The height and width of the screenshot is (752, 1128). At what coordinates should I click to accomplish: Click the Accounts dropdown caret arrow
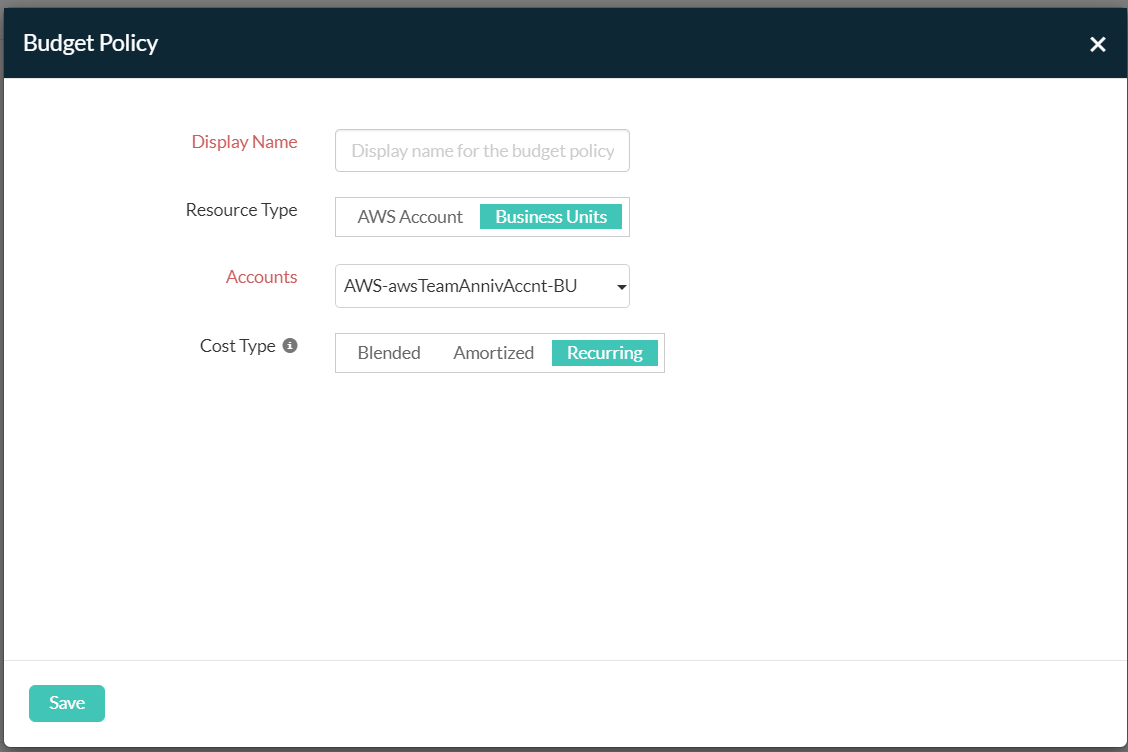pyautogui.click(x=621, y=287)
